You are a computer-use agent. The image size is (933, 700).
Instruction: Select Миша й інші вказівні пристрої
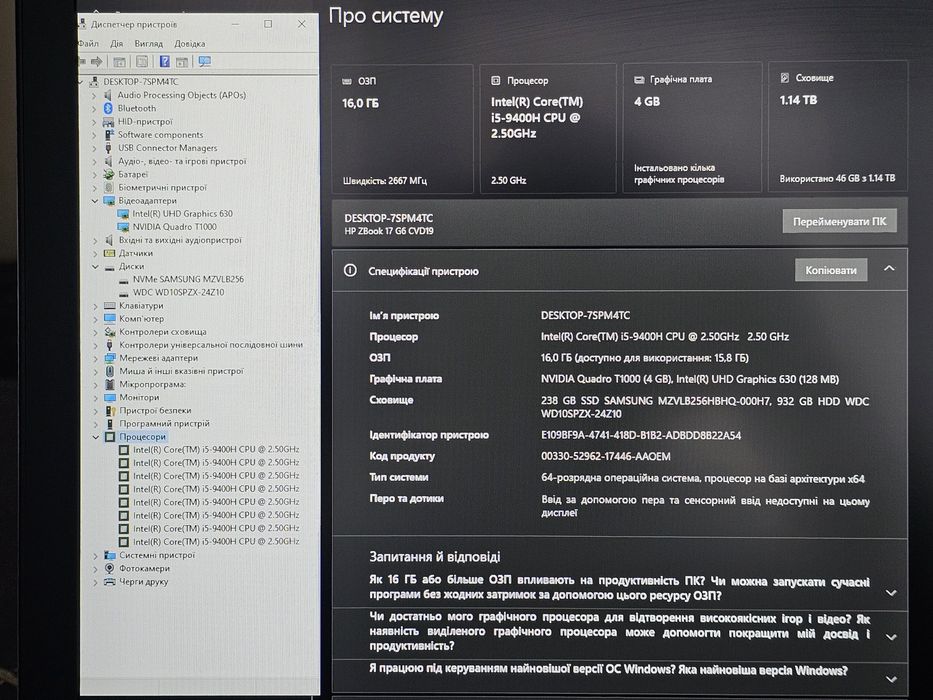pos(181,371)
